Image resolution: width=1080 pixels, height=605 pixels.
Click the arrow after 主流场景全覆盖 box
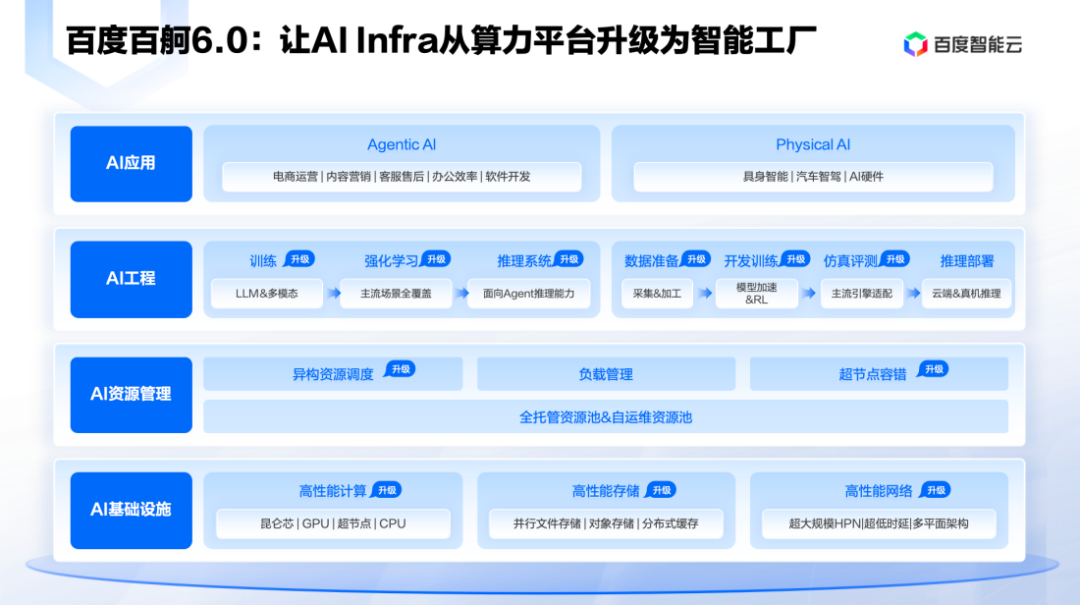(x=462, y=294)
